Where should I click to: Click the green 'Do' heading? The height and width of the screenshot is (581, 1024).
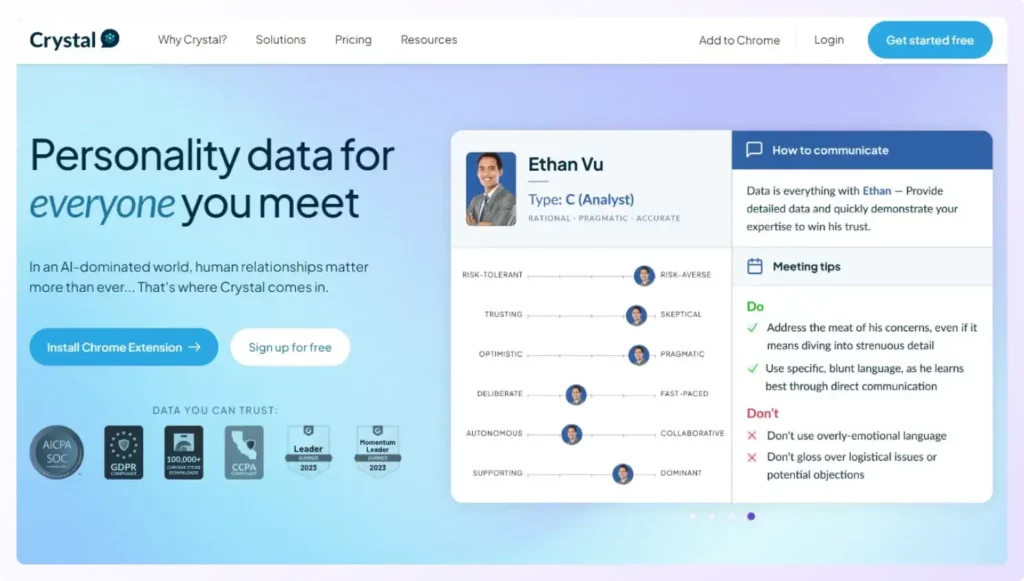tap(755, 306)
